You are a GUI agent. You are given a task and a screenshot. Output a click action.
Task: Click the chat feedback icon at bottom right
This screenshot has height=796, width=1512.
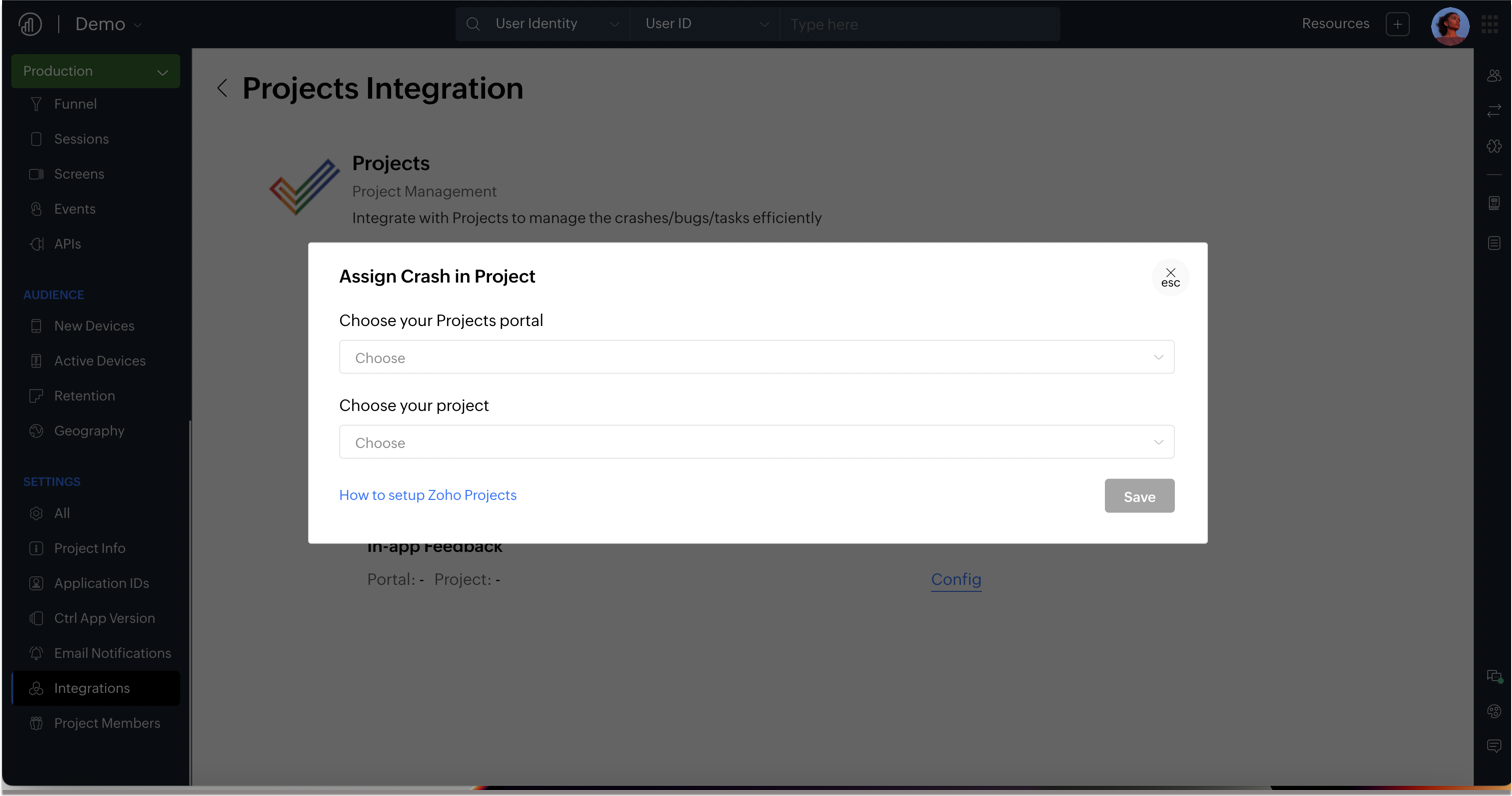coord(1494,746)
